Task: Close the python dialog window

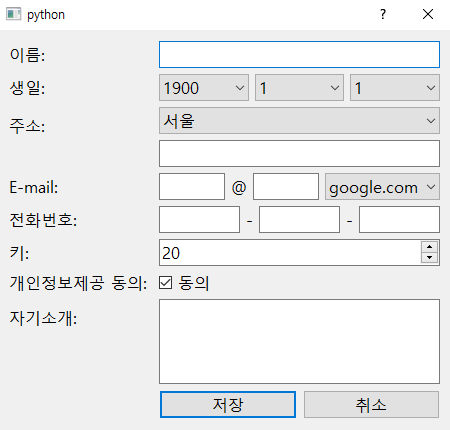Action: pyautogui.click(x=428, y=14)
